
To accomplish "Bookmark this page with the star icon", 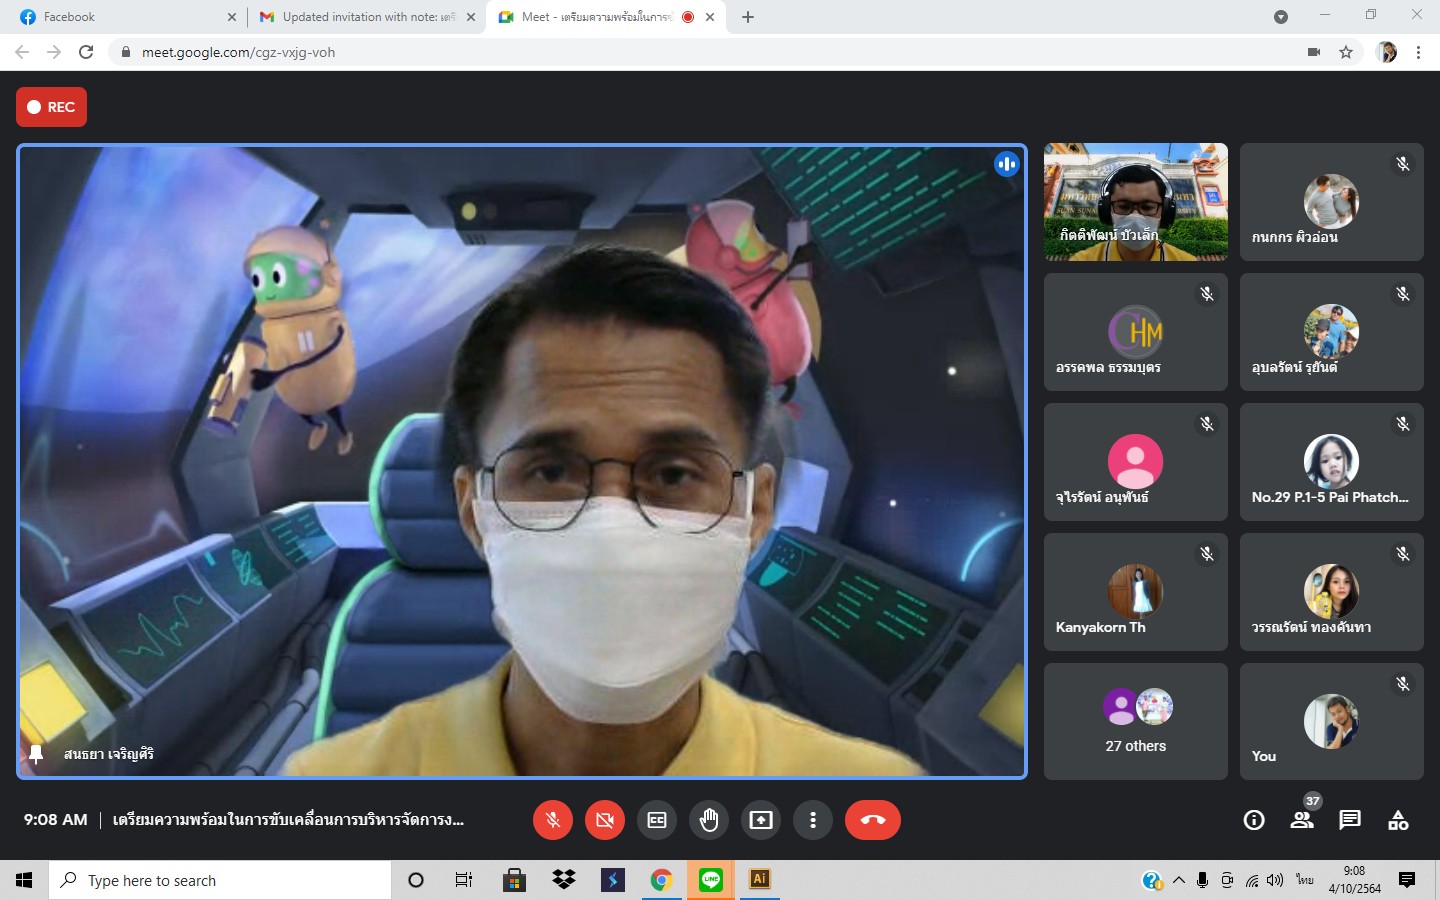I will (x=1346, y=52).
